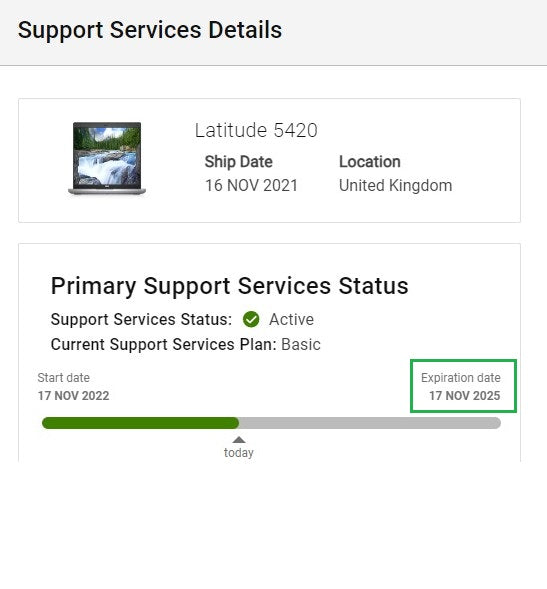Click the today triangle marker
Viewport: 547px width, 589px height.
pyautogui.click(x=239, y=439)
